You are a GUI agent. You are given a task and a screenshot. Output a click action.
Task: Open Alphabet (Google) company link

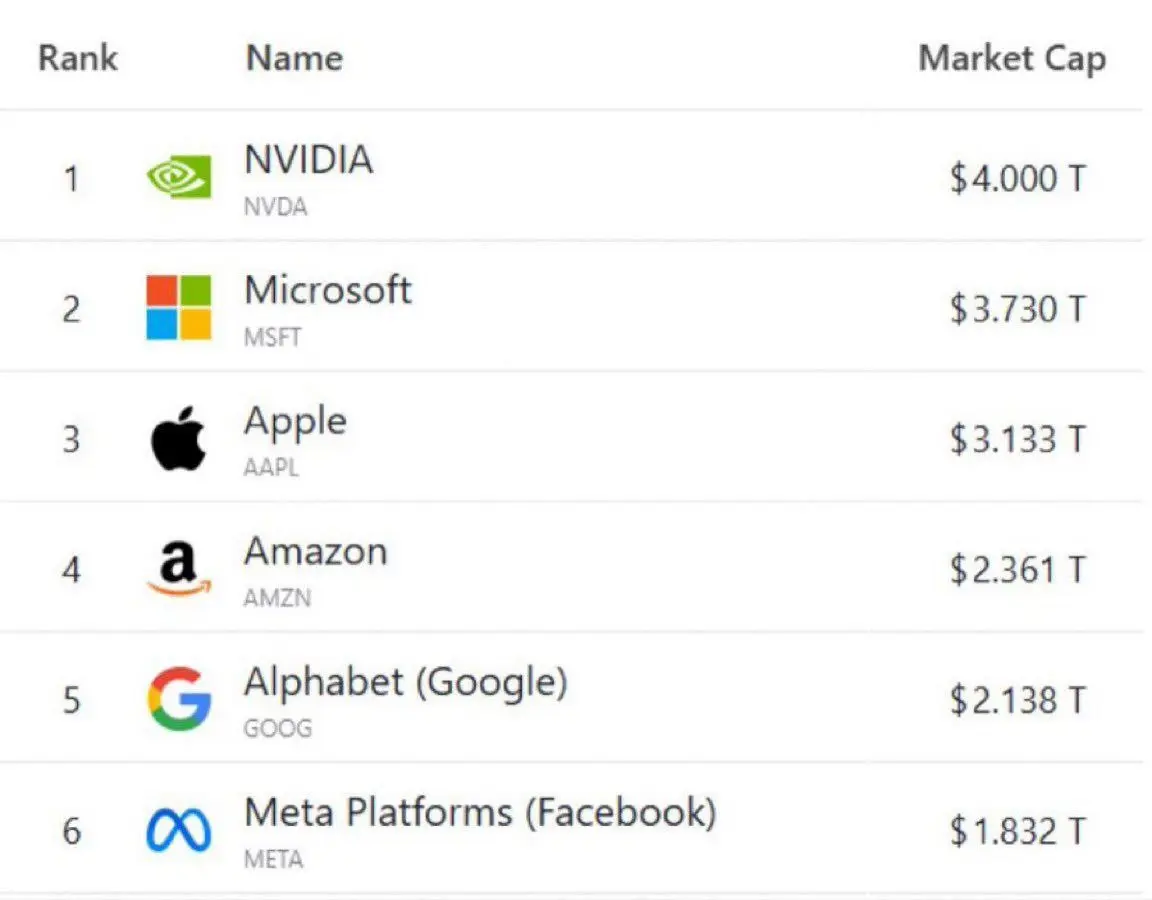point(406,683)
